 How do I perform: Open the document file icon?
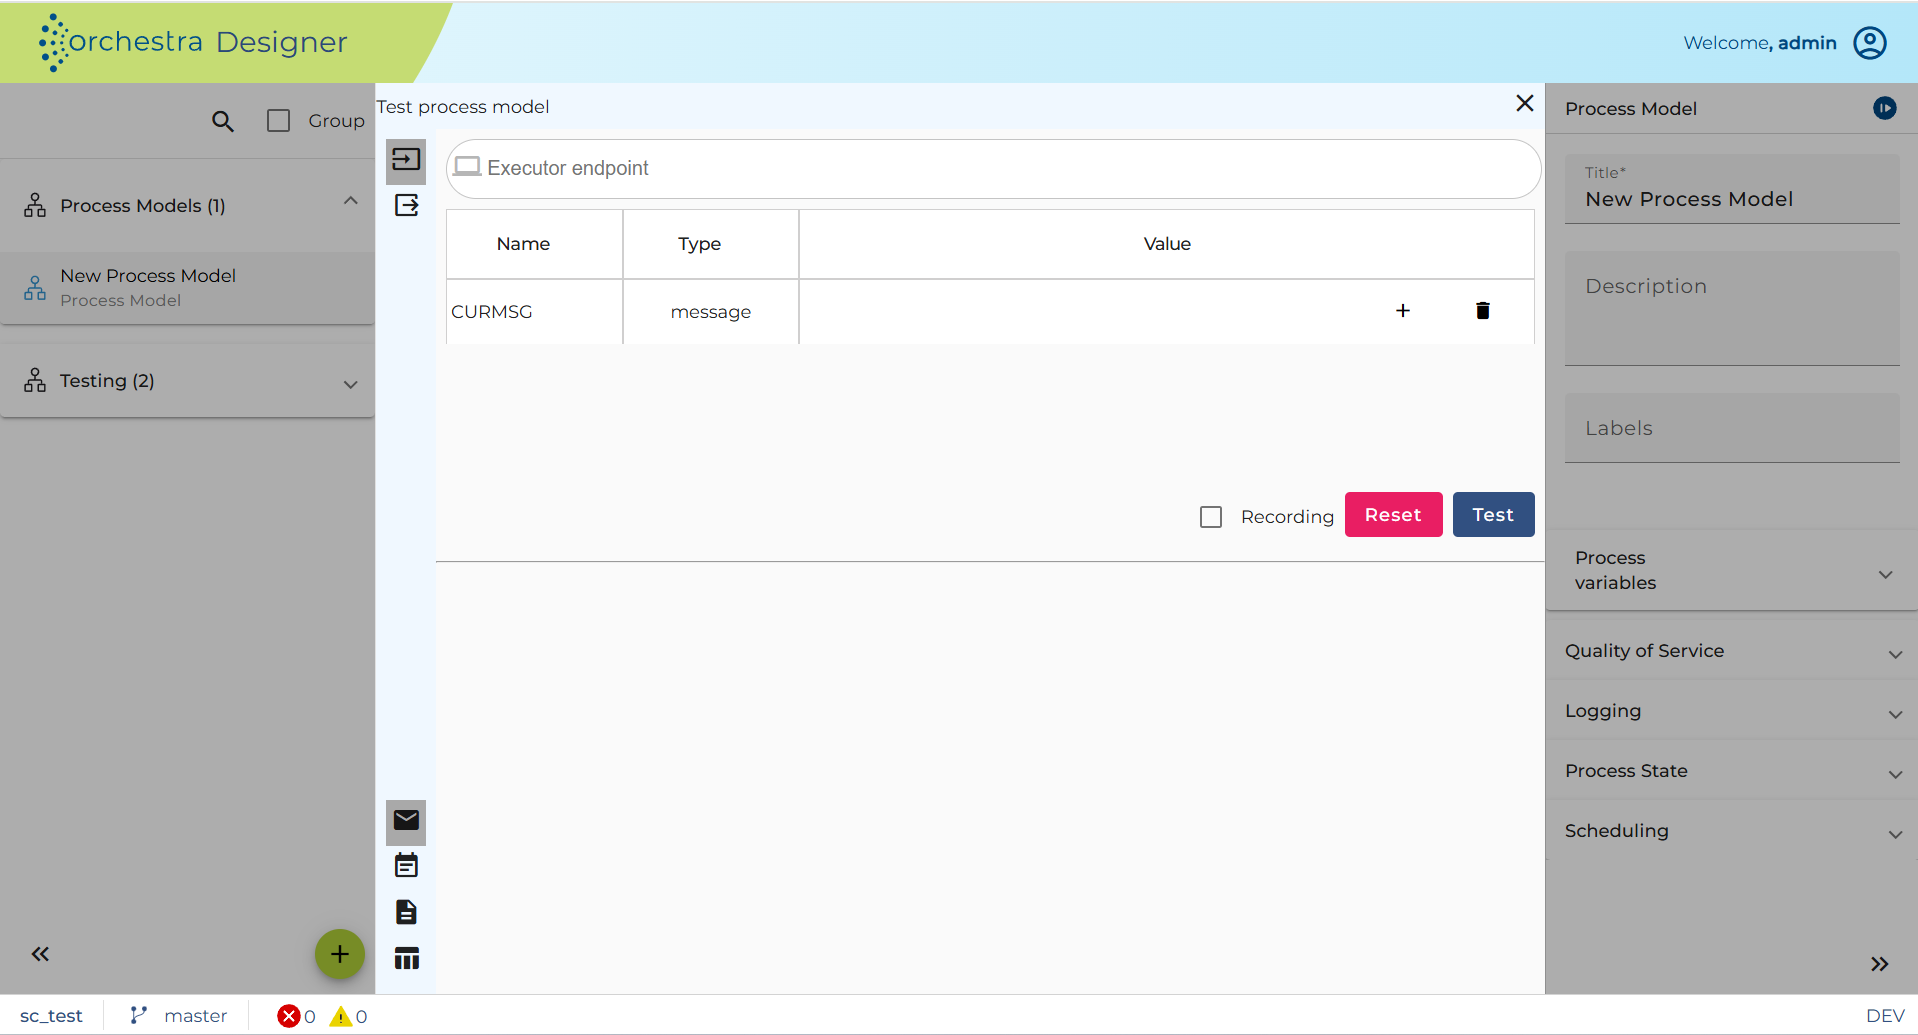pos(406,912)
